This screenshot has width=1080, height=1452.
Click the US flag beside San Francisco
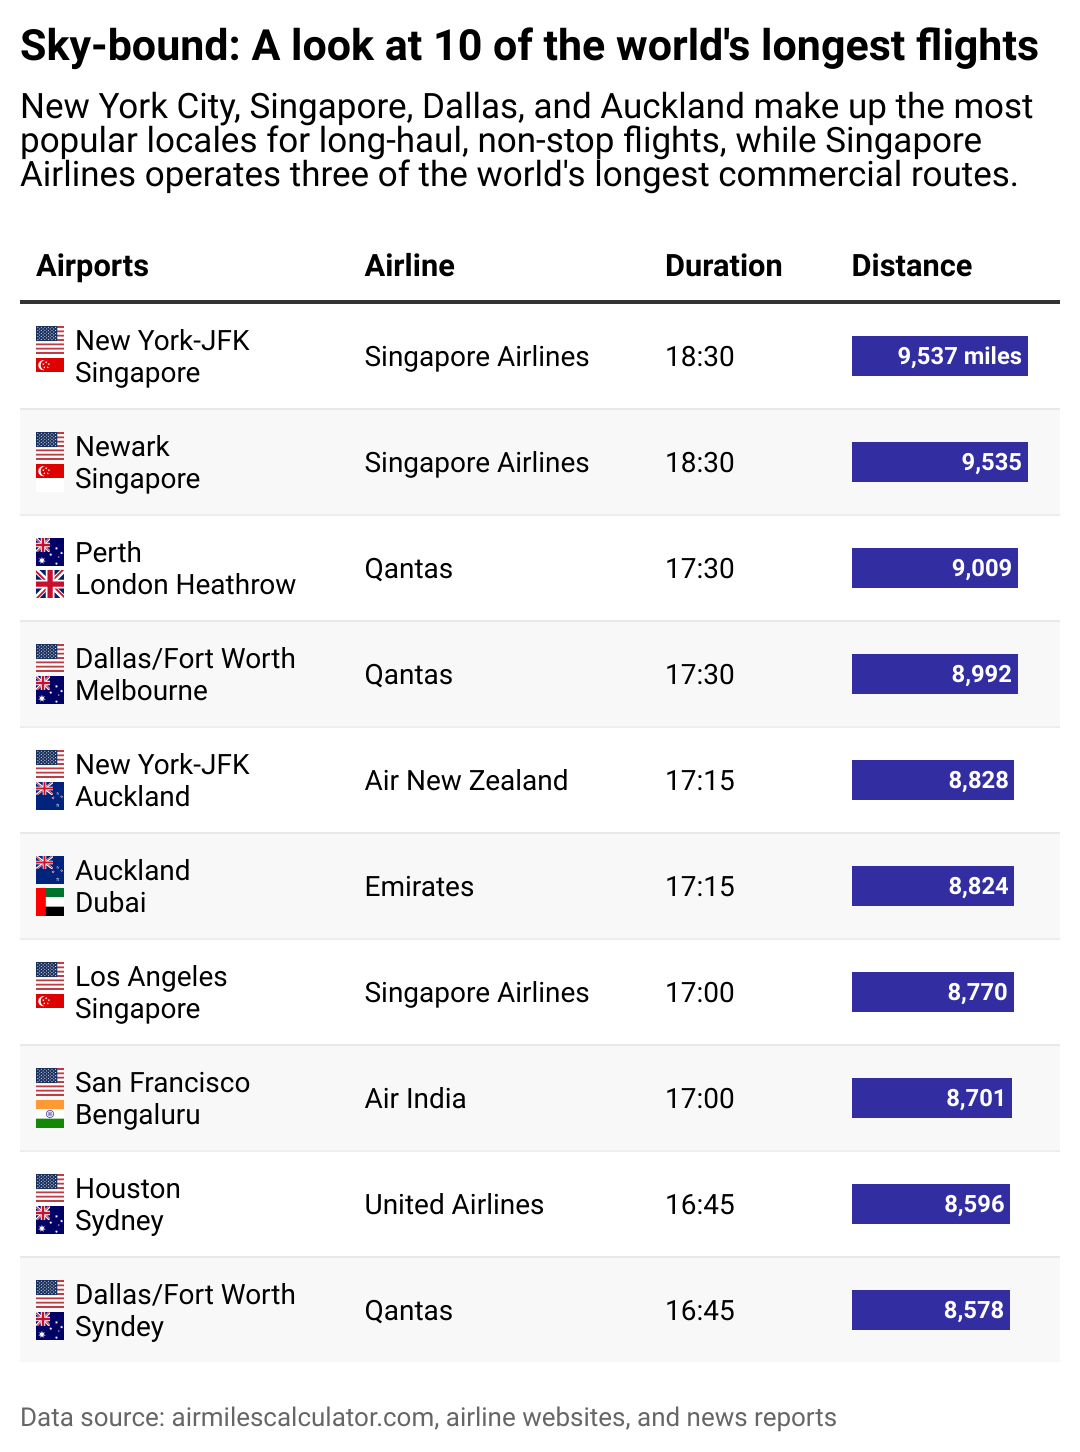[50, 1082]
